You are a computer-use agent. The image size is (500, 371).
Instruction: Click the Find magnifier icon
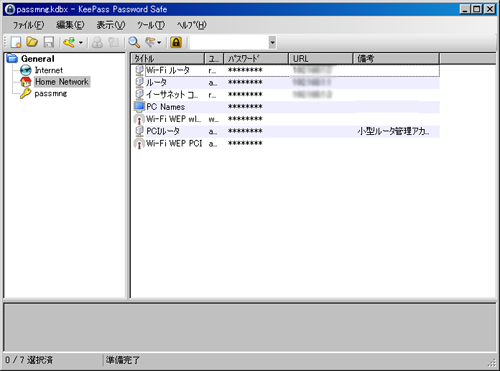pos(134,42)
